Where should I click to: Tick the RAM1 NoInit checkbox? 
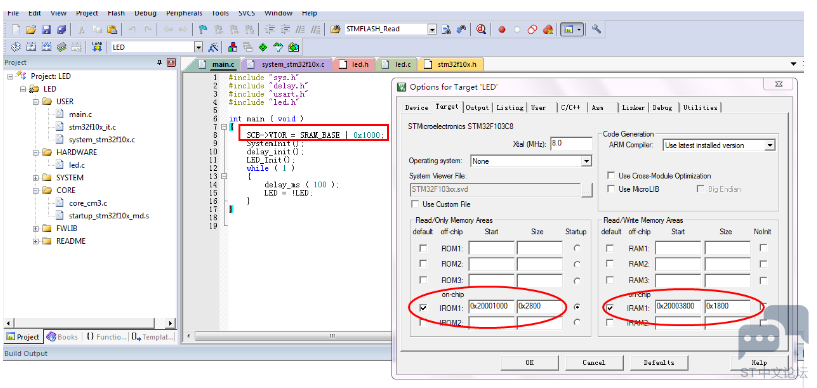(x=763, y=248)
